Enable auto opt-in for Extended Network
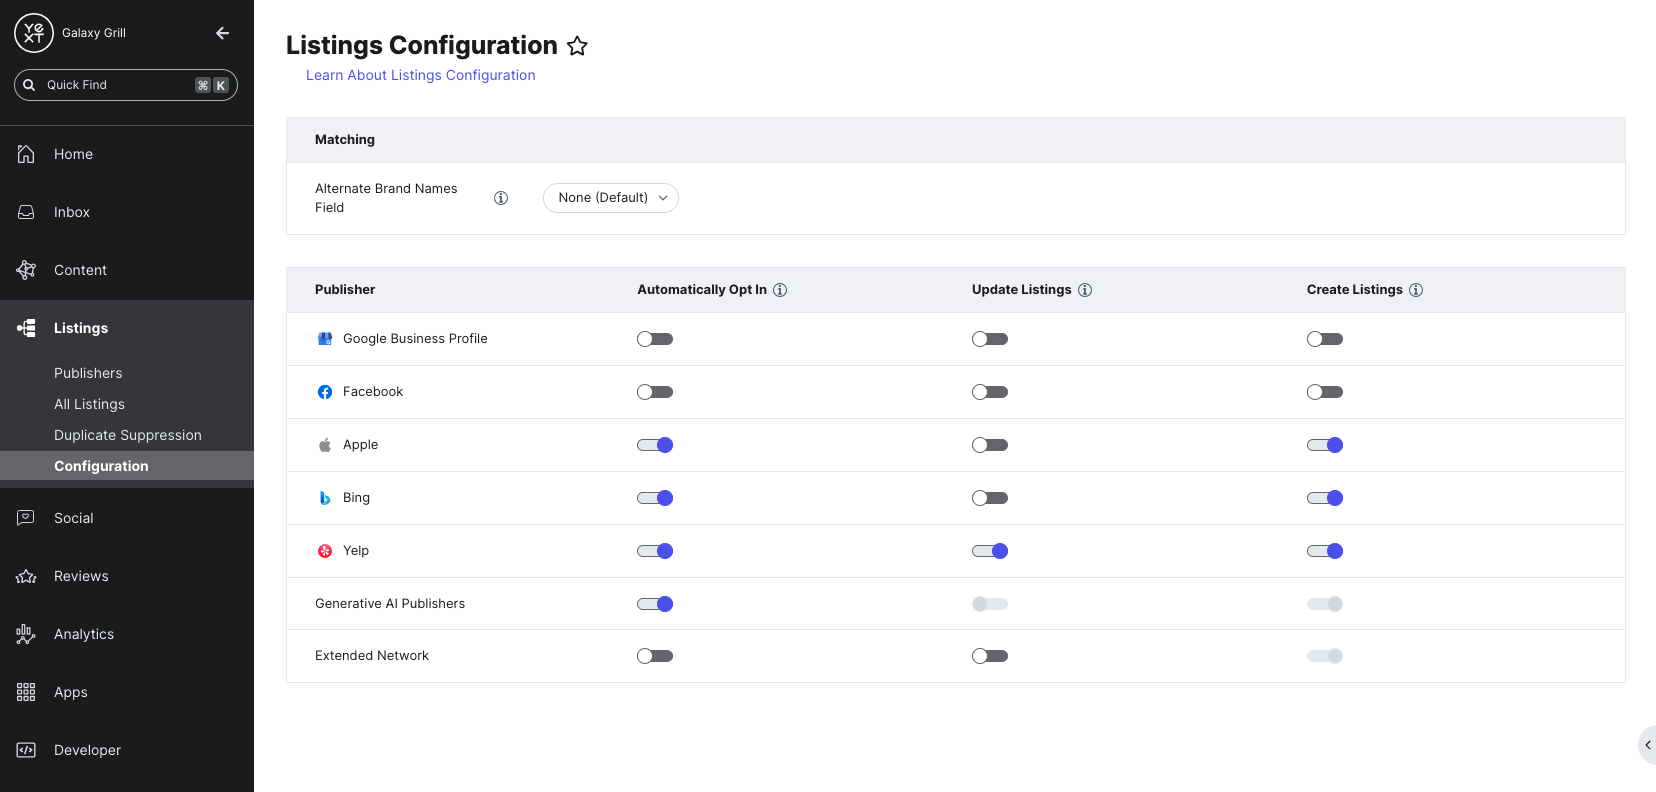Screen dimensions: 1656x792 [x=655, y=656]
